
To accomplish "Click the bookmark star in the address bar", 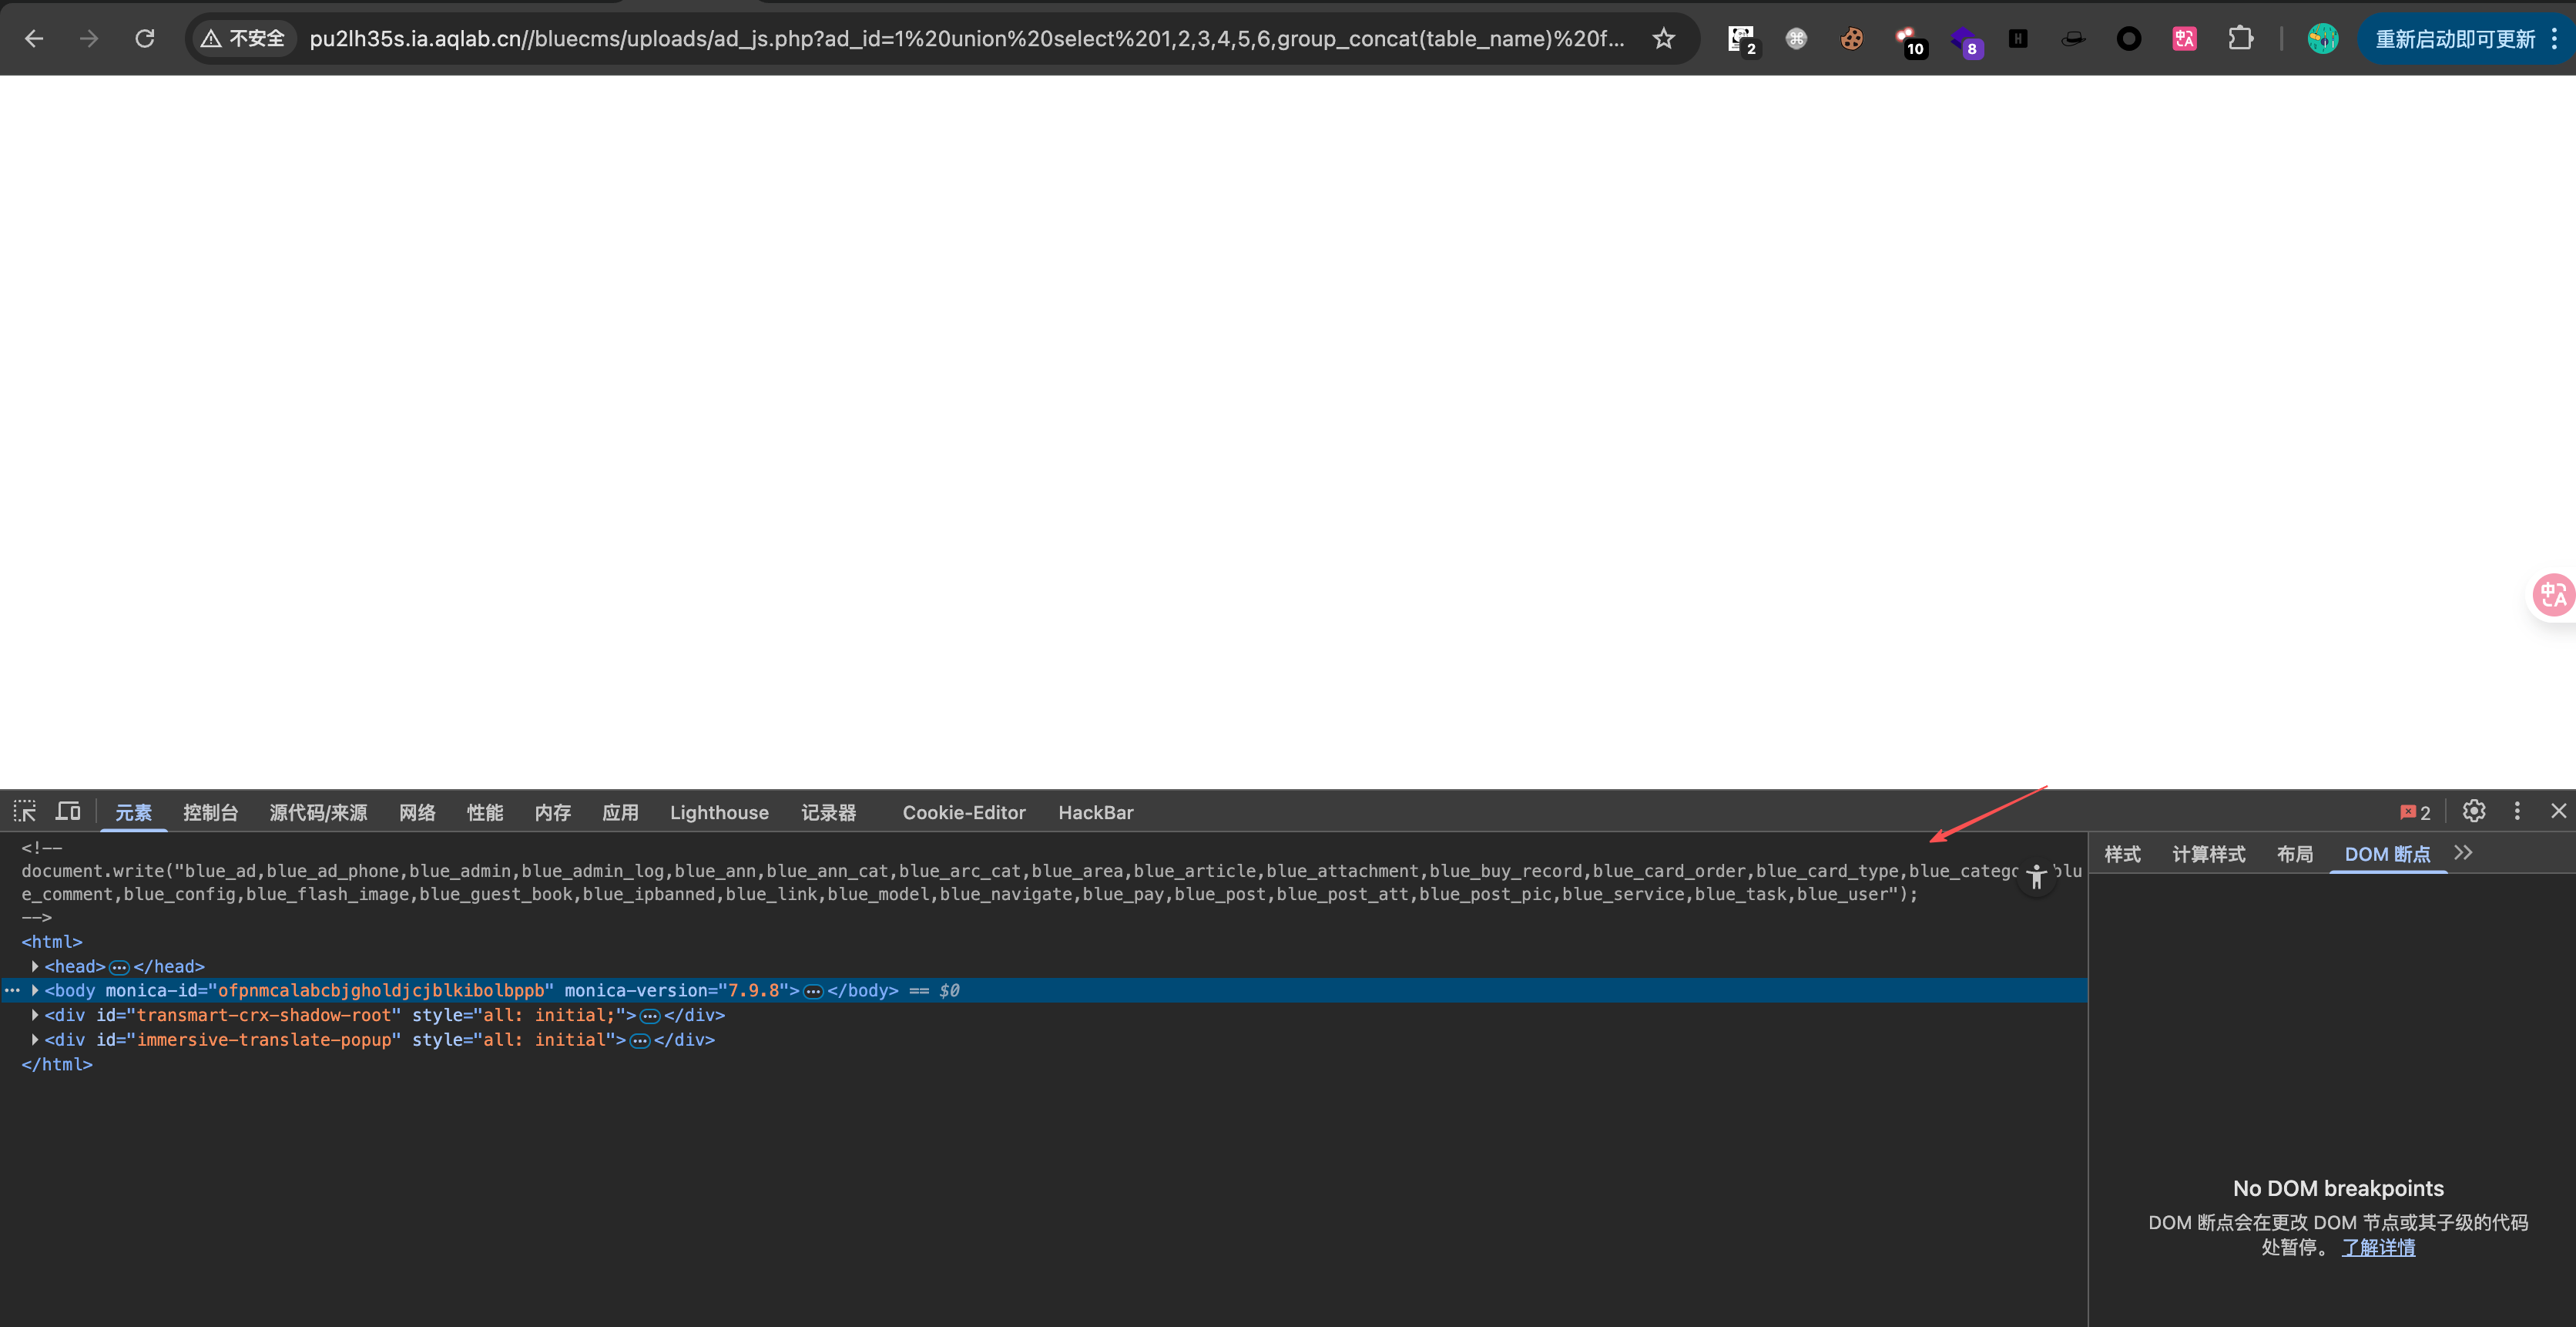I will [x=1663, y=39].
